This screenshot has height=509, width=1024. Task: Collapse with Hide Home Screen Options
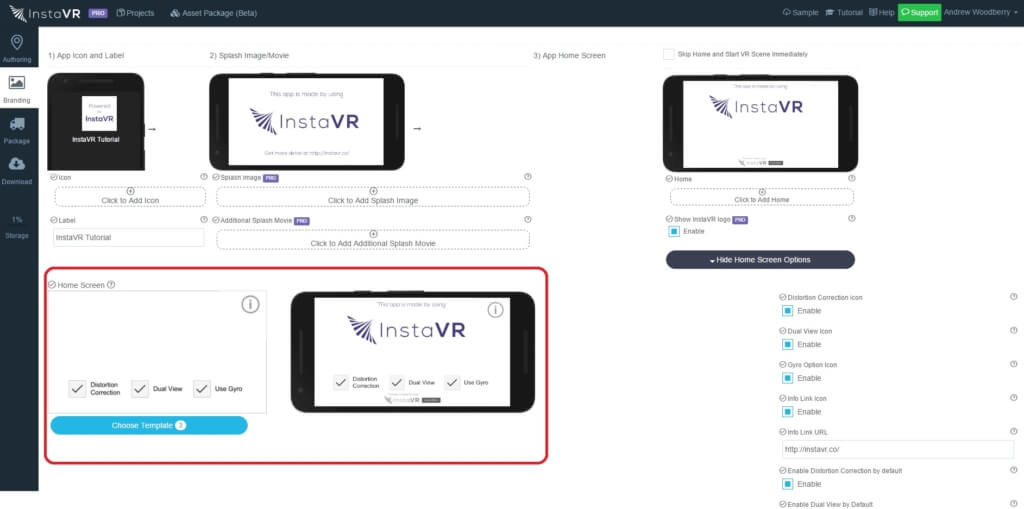760,259
